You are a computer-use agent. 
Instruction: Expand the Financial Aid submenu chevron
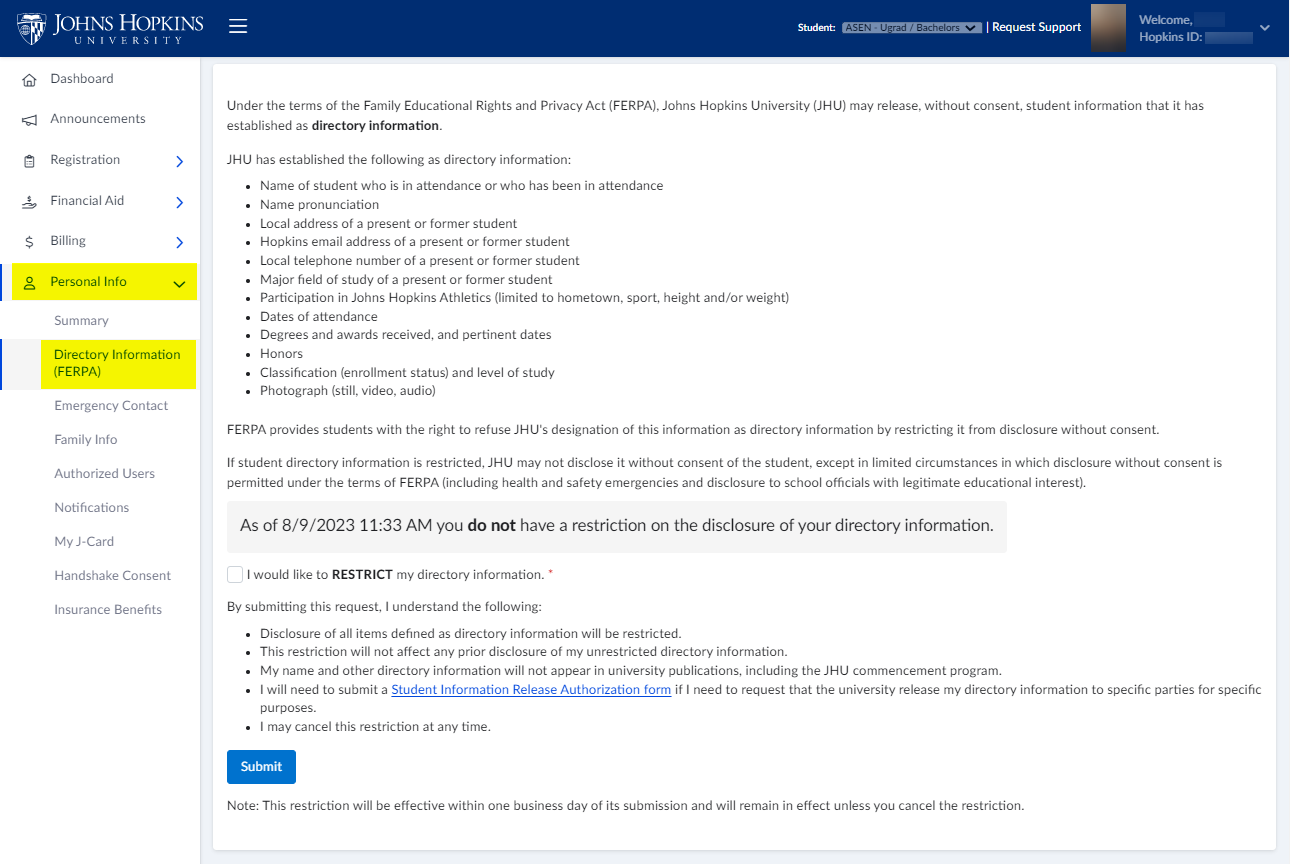pos(180,202)
